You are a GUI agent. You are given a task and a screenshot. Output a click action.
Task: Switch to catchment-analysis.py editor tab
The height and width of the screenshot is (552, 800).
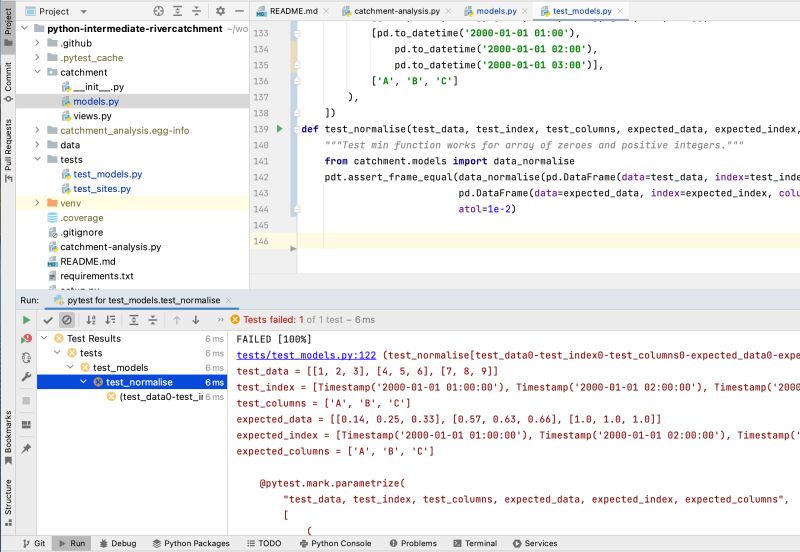[396, 11]
